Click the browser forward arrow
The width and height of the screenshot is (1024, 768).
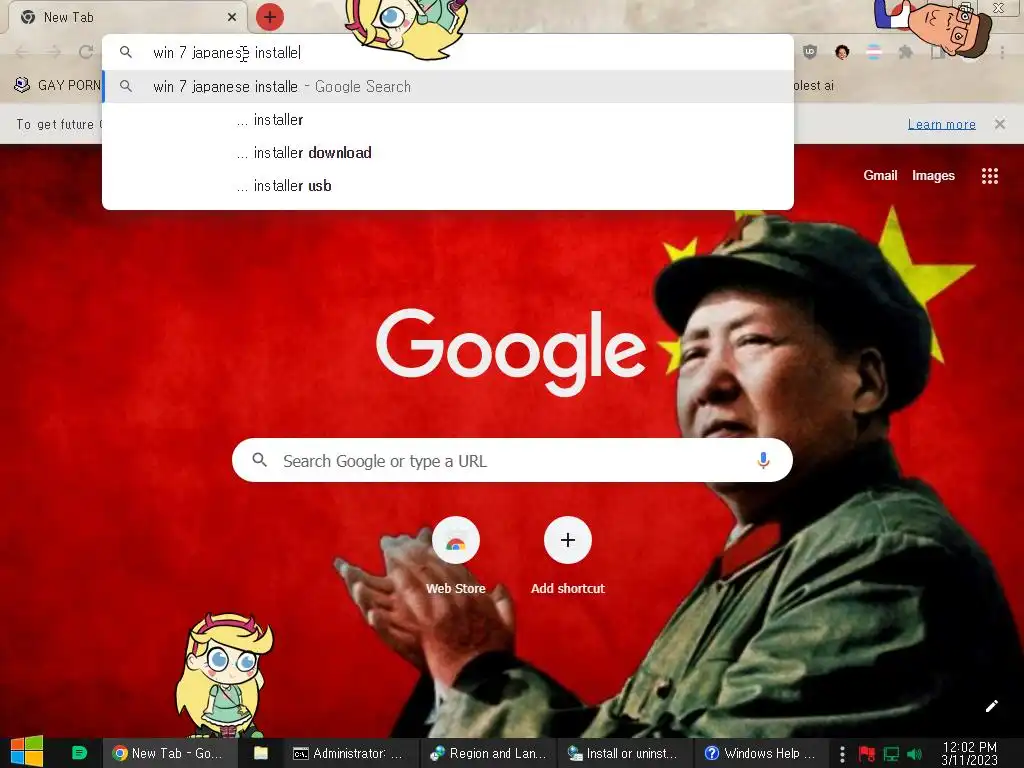[54, 52]
